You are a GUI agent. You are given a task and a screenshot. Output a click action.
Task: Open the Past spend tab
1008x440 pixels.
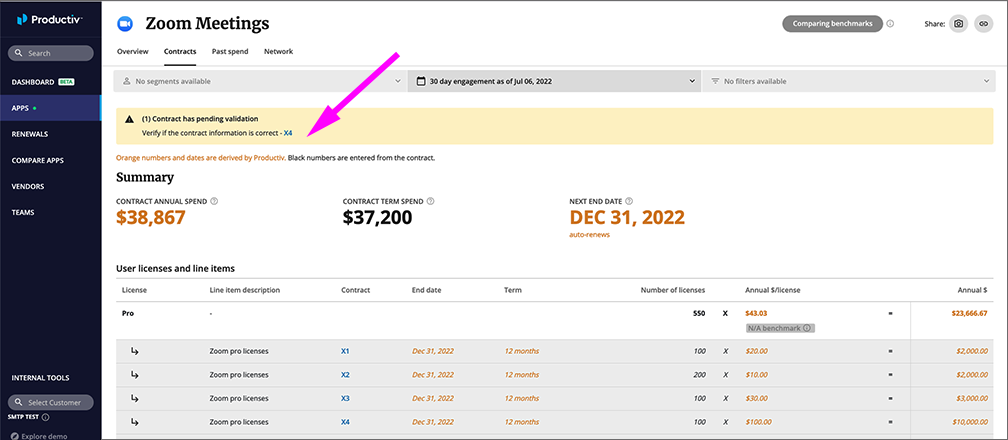click(x=230, y=51)
